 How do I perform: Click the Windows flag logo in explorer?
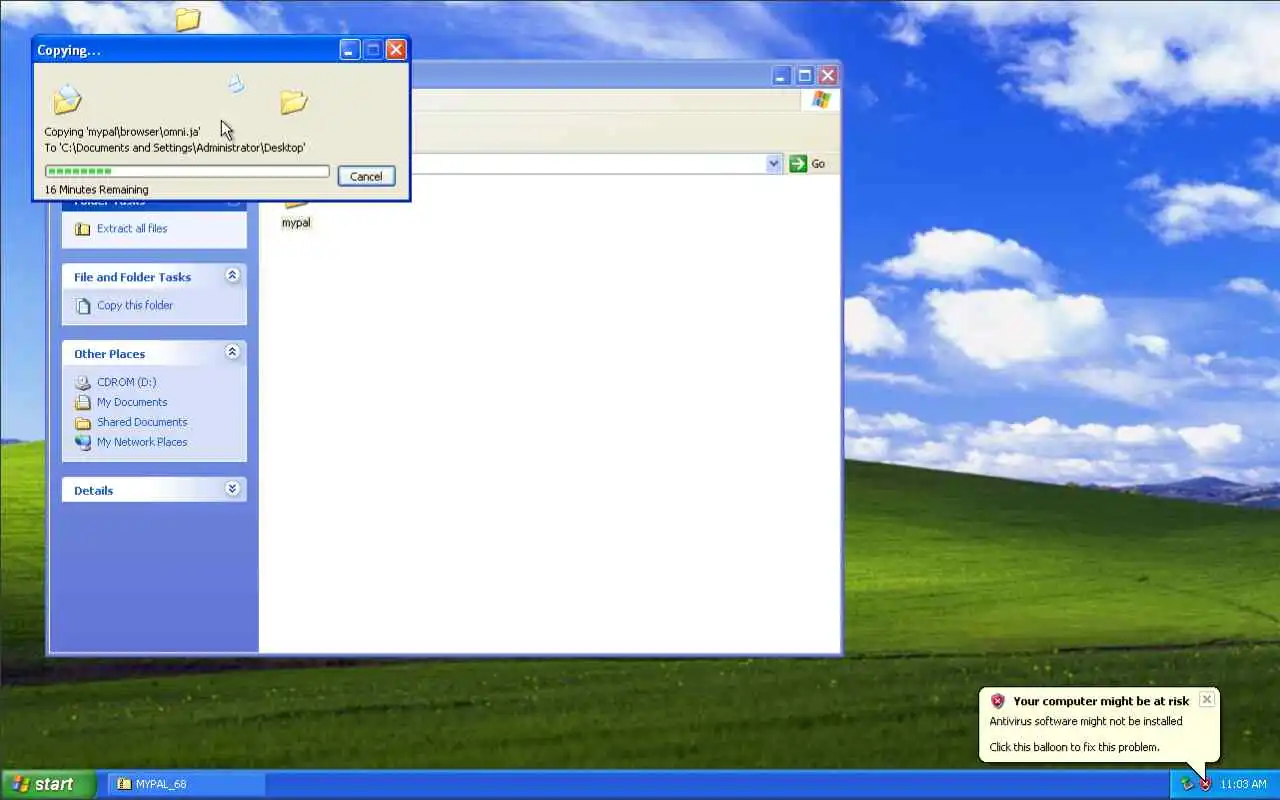821,100
